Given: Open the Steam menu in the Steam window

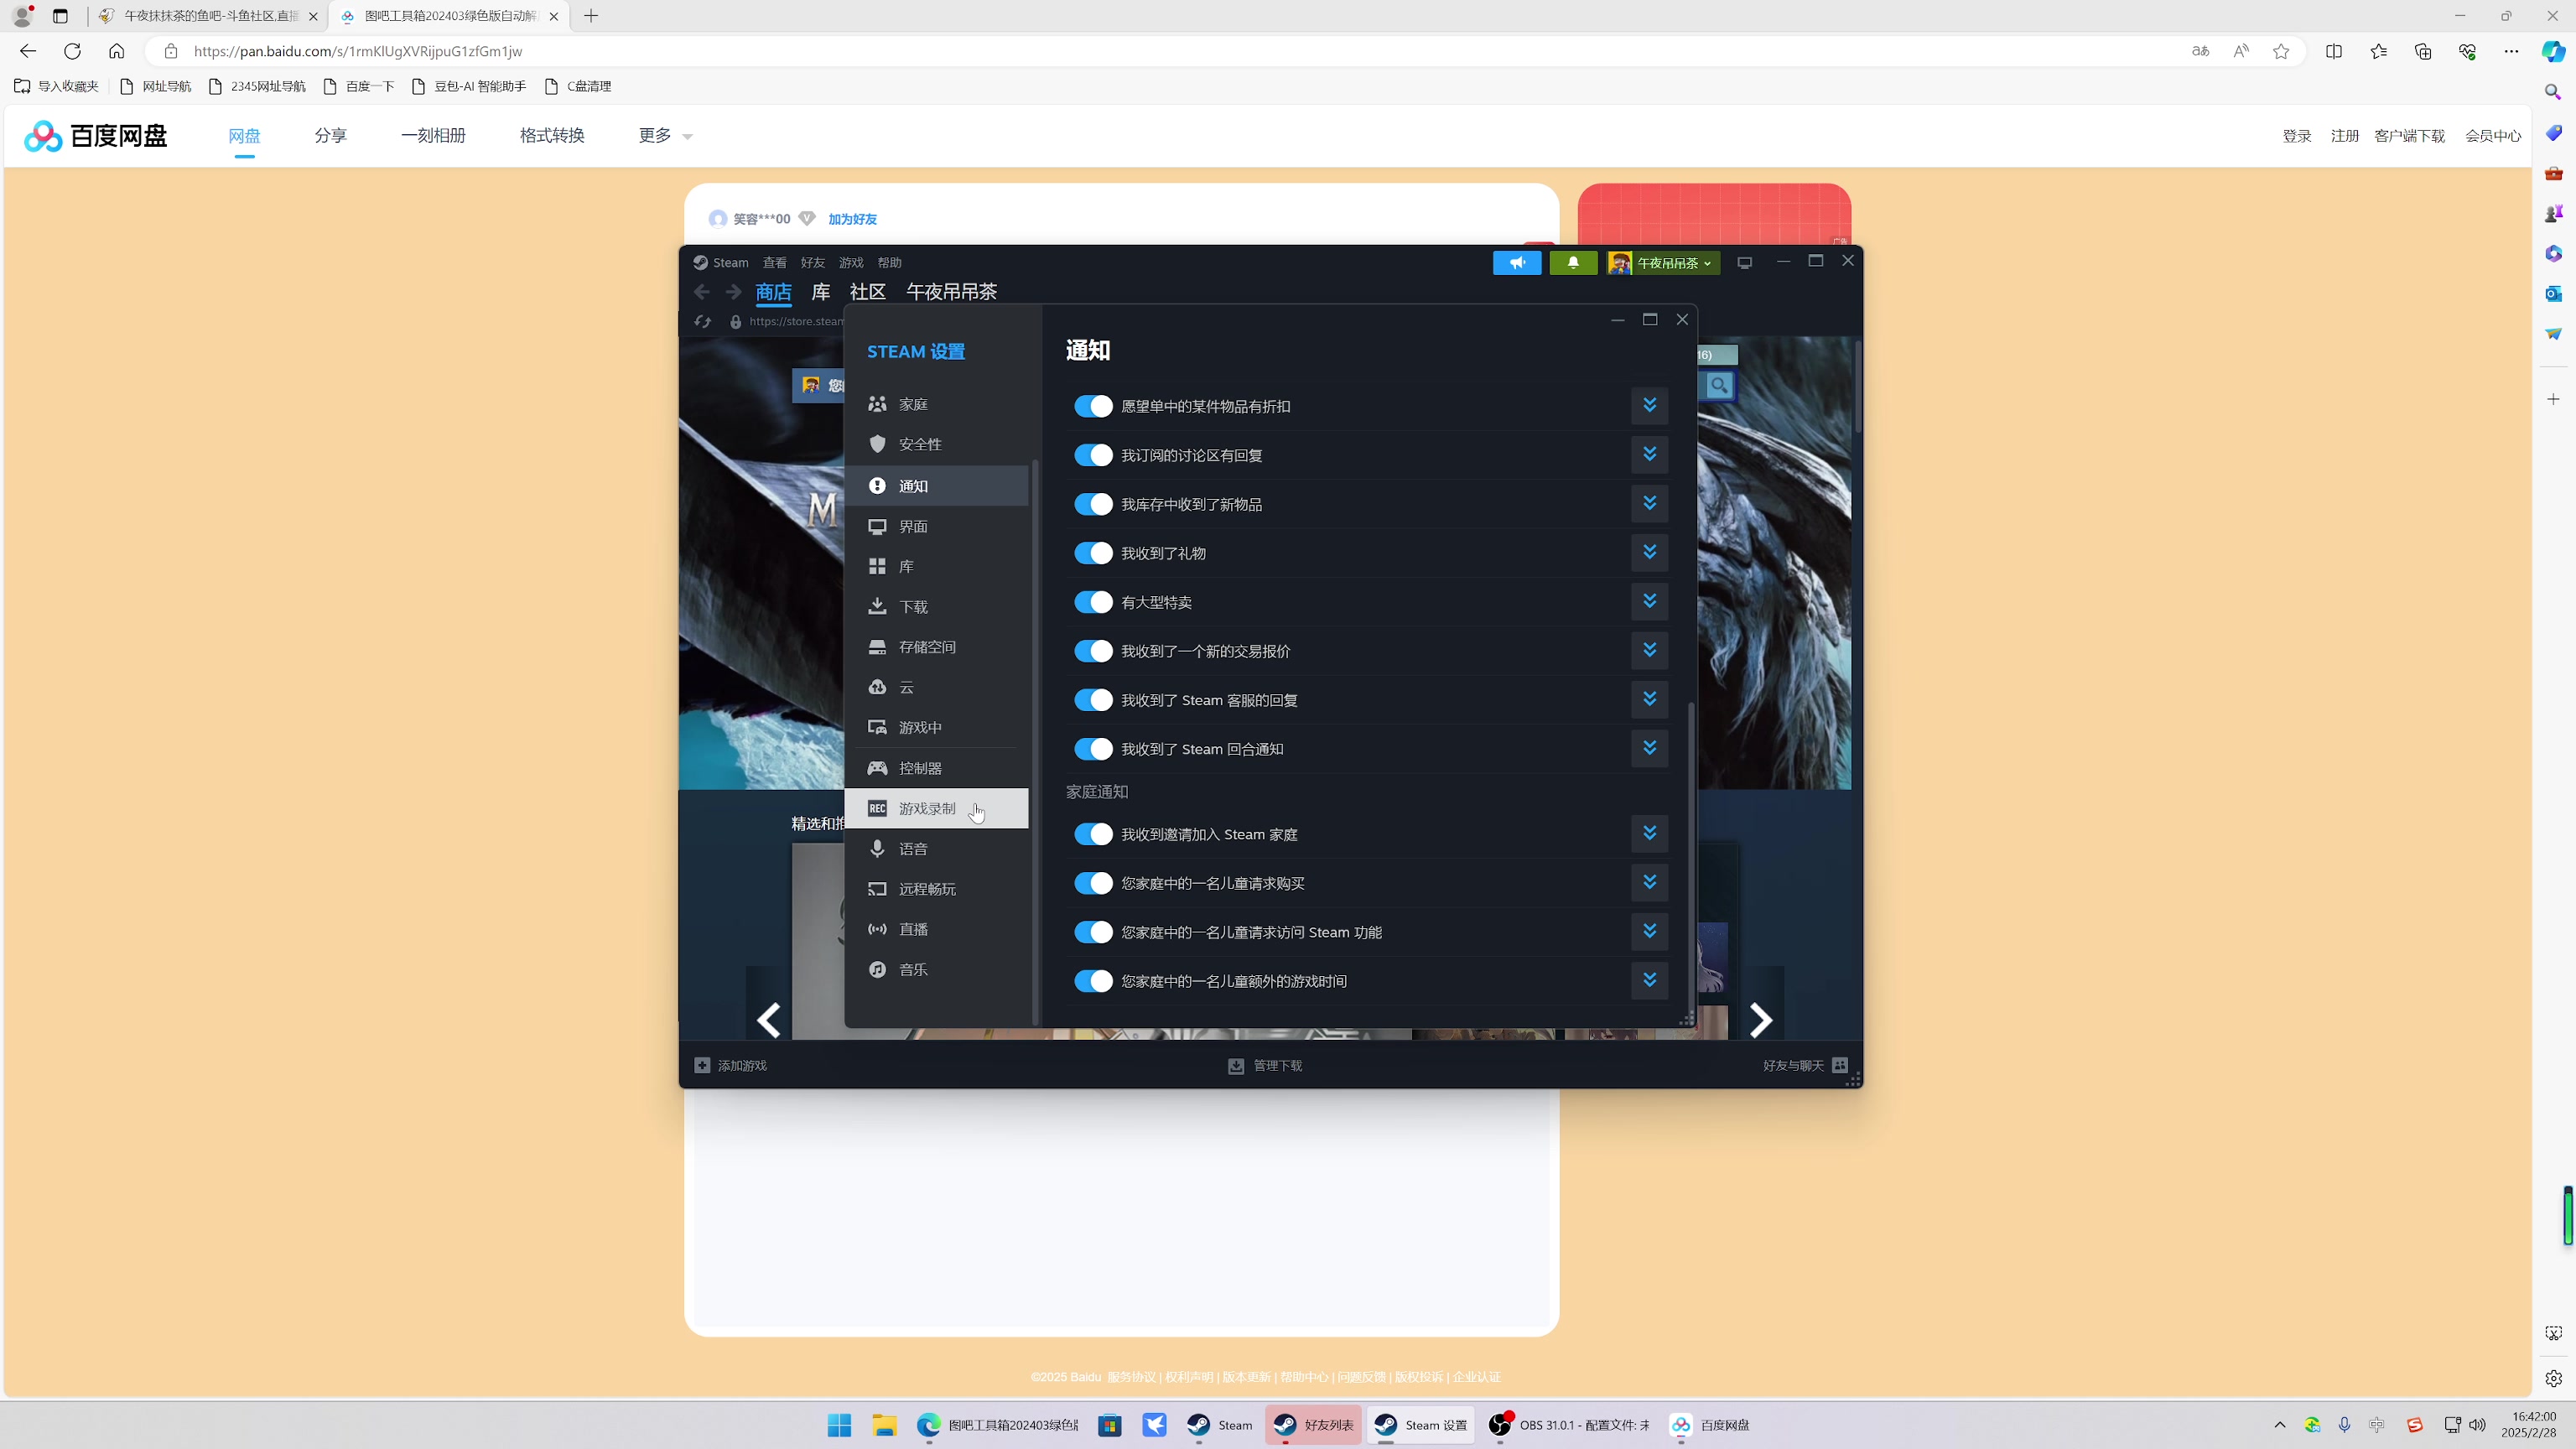Looking at the screenshot, I should 721,262.
